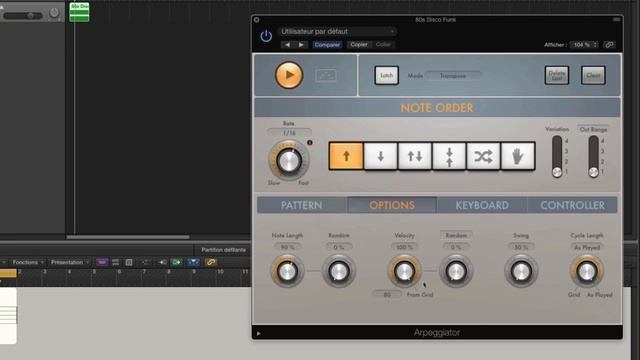The width and height of the screenshot is (640, 360).
Task: Open the Afficher 104% size menu
Action: [584, 44]
